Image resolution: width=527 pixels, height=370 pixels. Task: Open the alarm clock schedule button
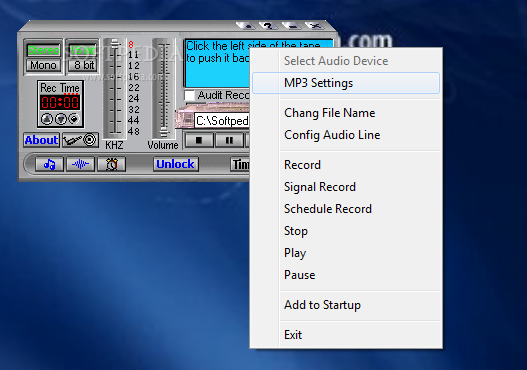pos(112,164)
